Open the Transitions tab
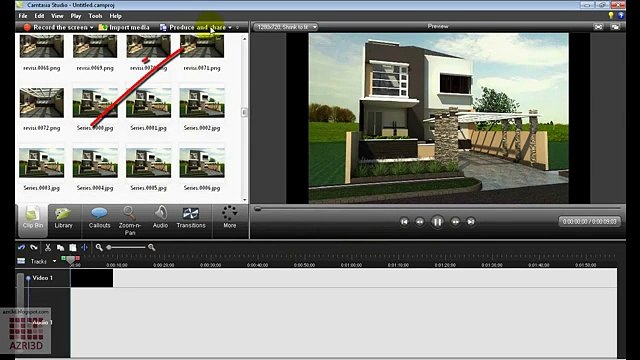This screenshot has width=640, height=360. [x=191, y=218]
